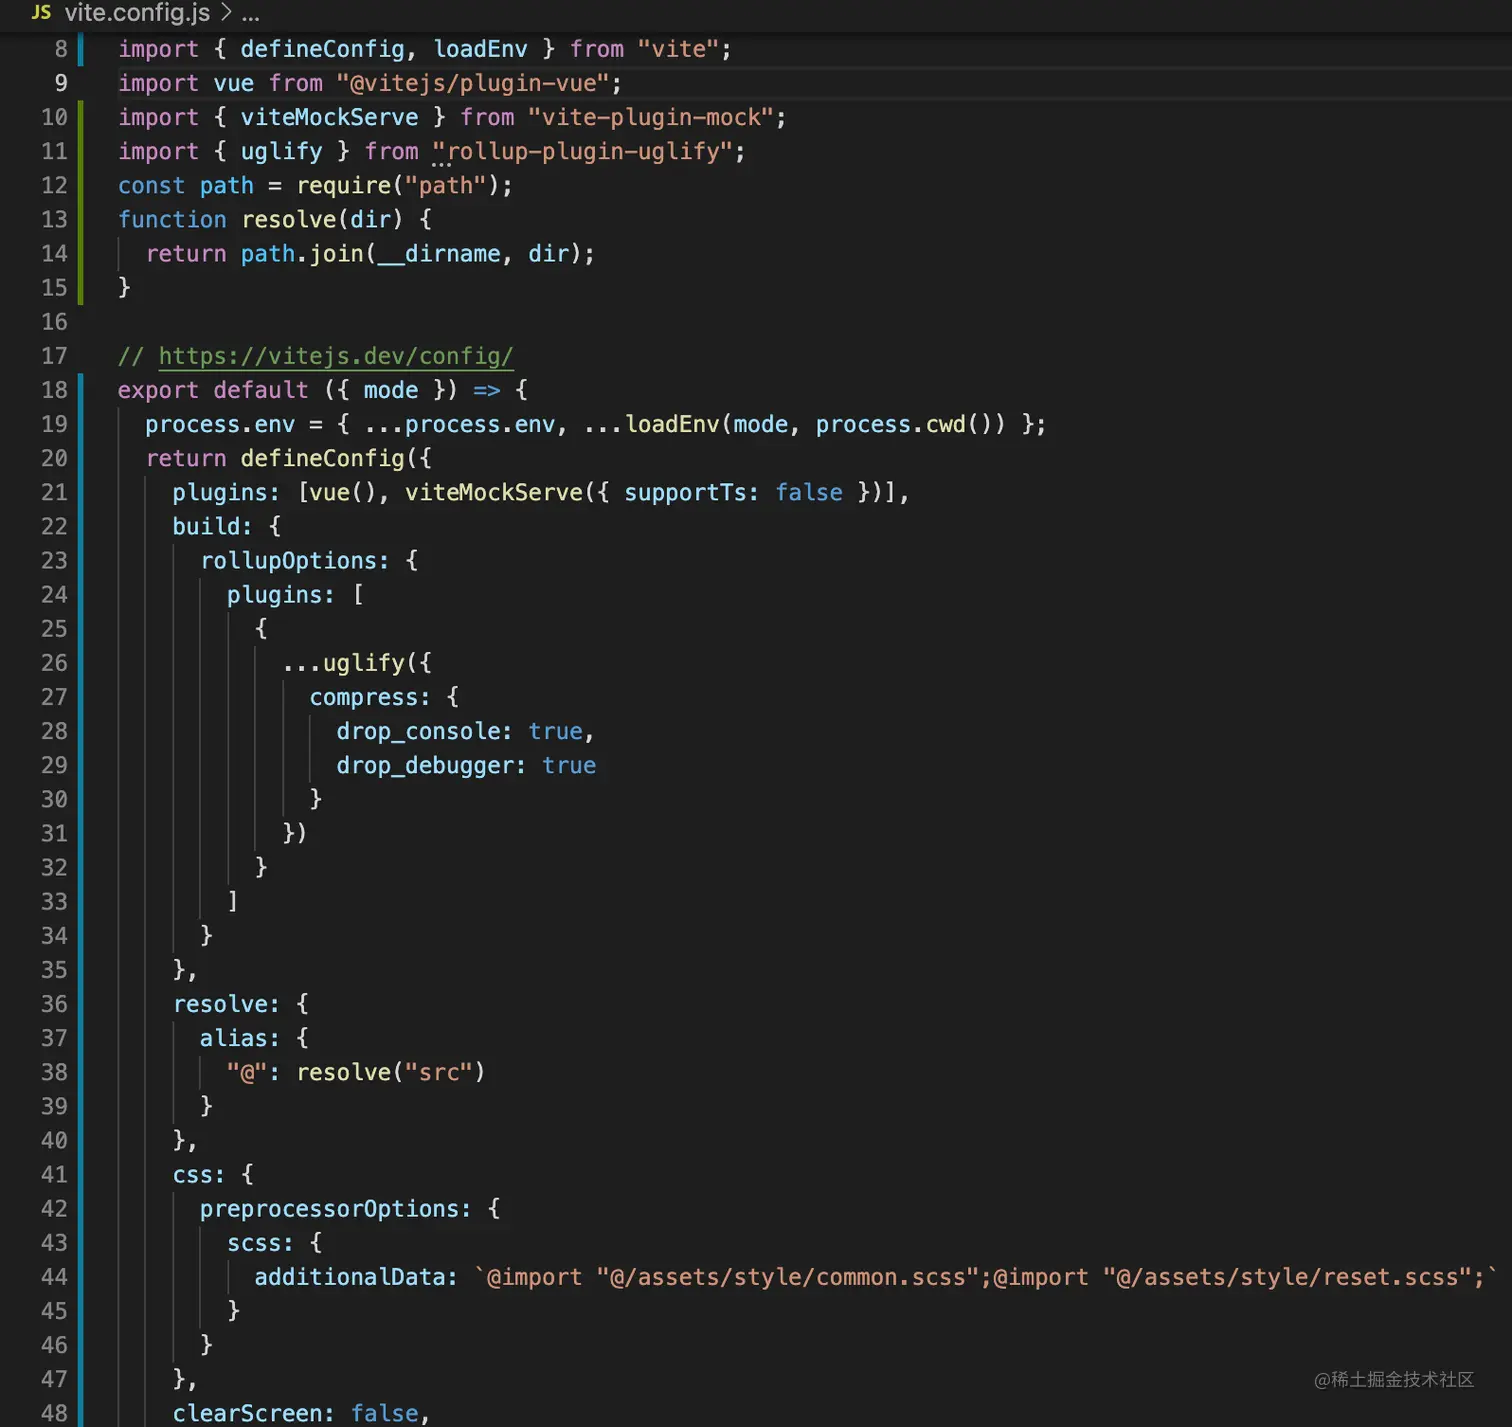Click the cwd method call on line 19

click(x=945, y=424)
